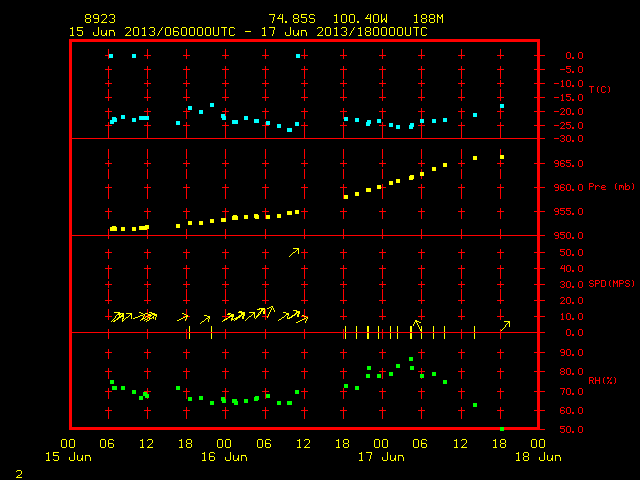Click the 188M elevation text
The width and height of the screenshot is (640, 480).
pyautogui.click(x=428, y=19)
